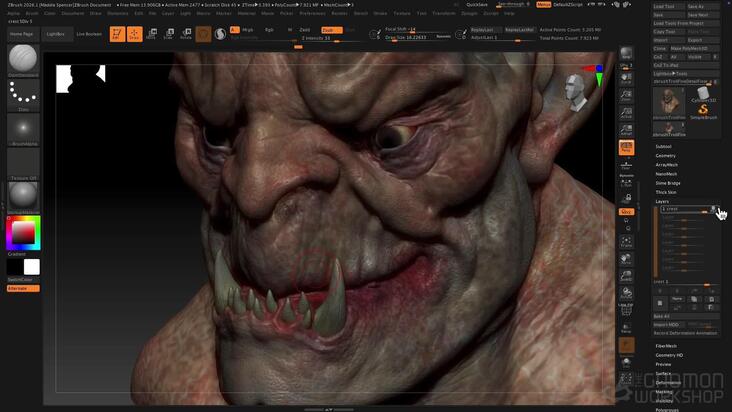
Task: Open the Render menu
Action: coord(339,14)
